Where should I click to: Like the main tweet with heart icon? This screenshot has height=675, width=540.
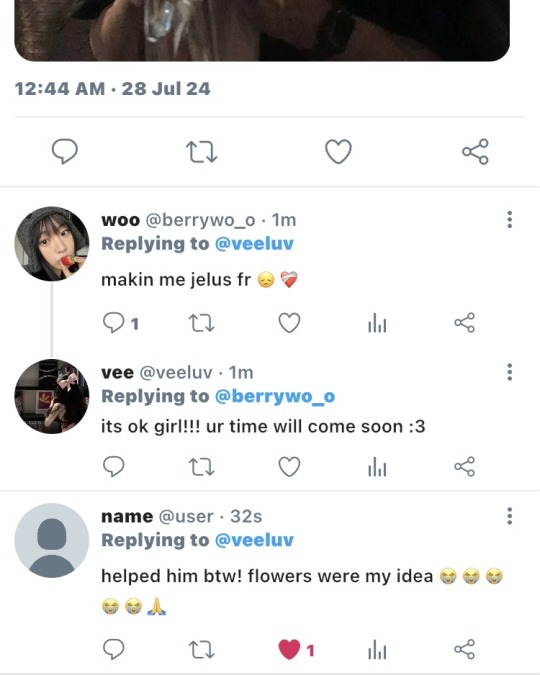338,152
